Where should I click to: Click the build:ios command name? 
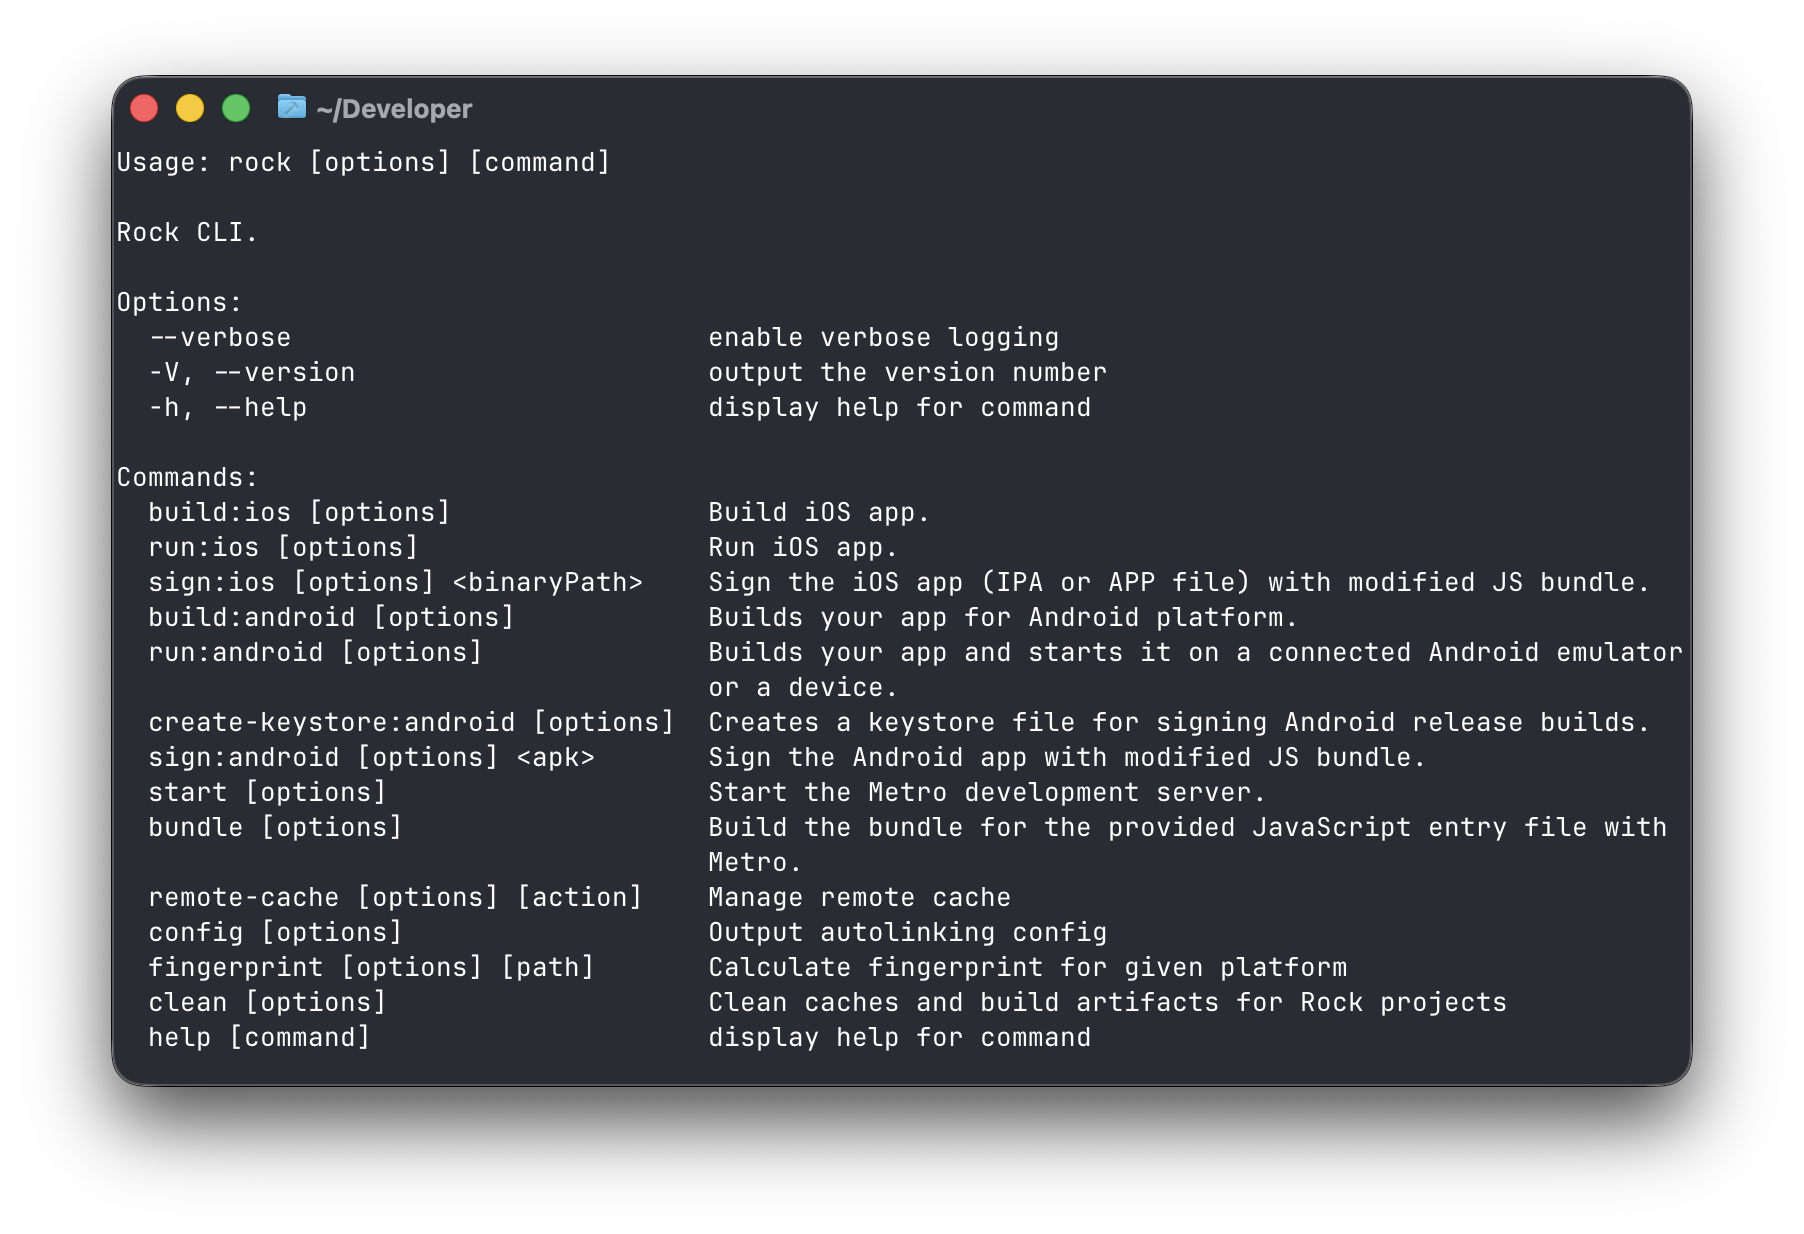pyautogui.click(x=220, y=513)
